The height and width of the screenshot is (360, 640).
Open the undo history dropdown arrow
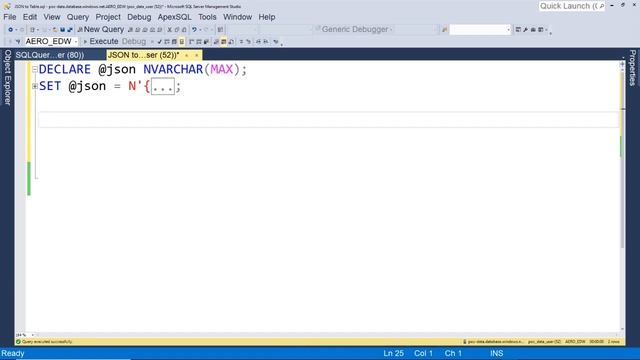[200, 29]
